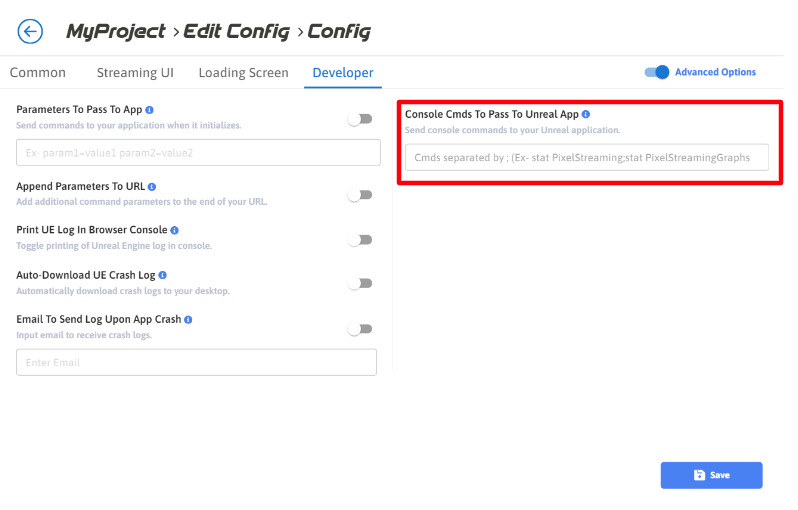Click MyProject in the breadcrumb
Image resolution: width=798 pixels, height=510 pixels.
point(116,31)
